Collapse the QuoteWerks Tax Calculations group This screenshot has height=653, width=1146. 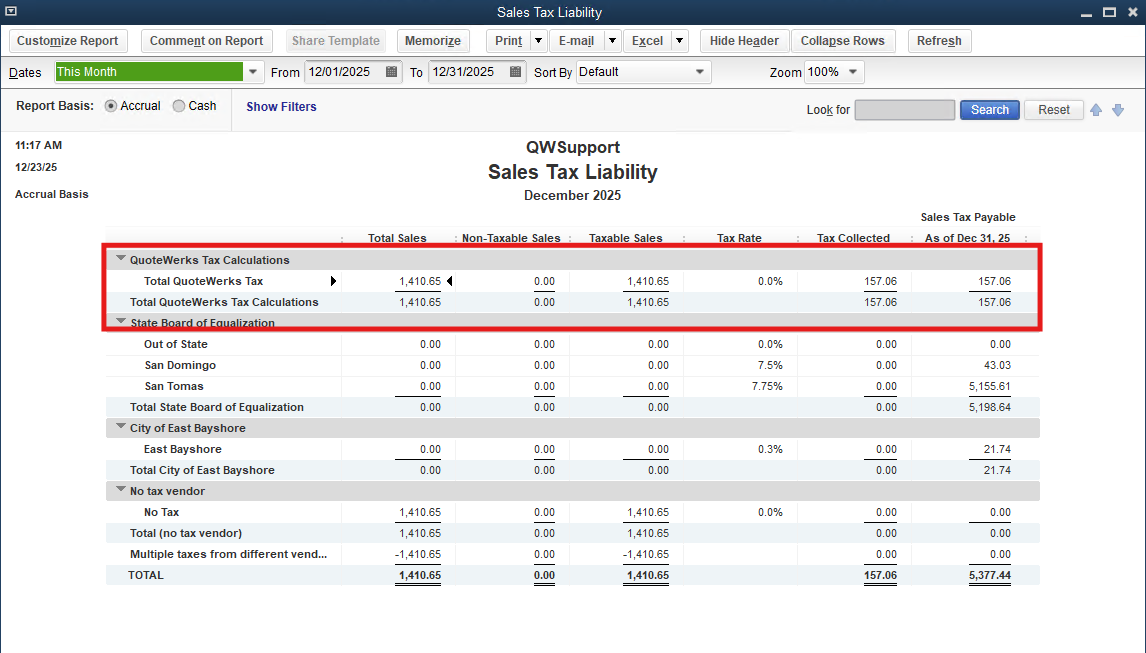(121, 259)
